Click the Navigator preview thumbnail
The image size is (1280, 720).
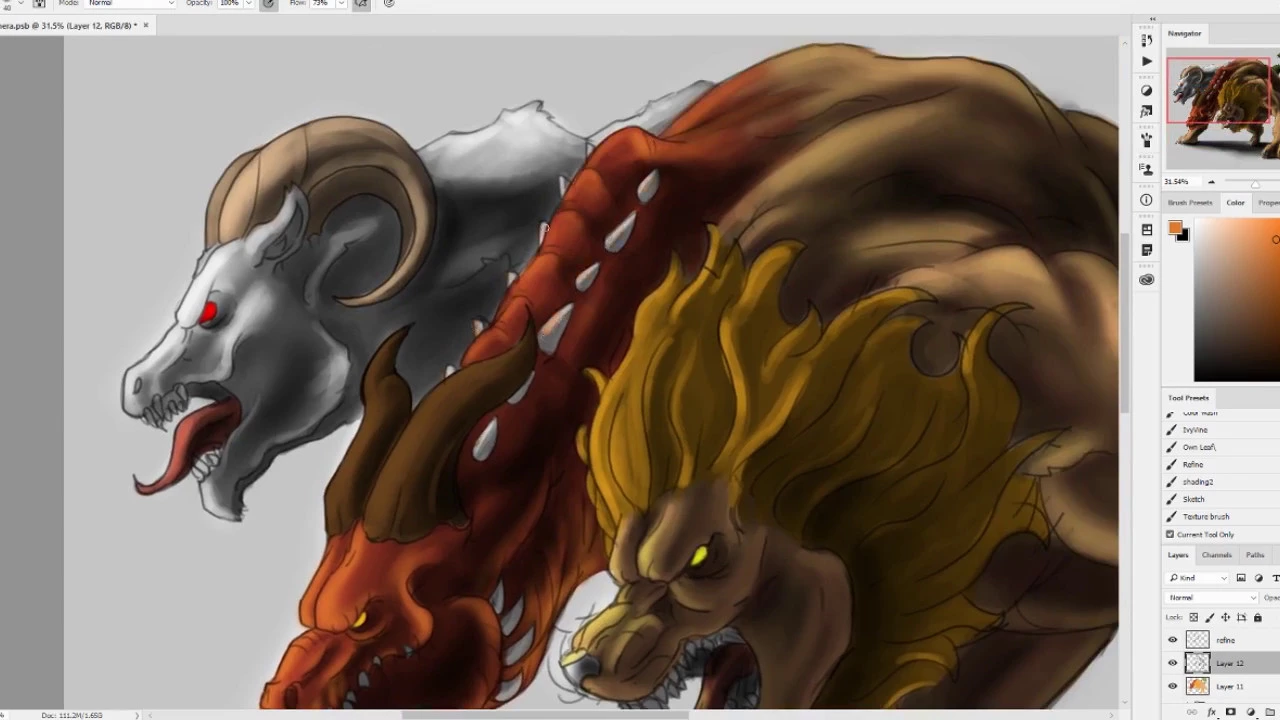click(1223, 108)
